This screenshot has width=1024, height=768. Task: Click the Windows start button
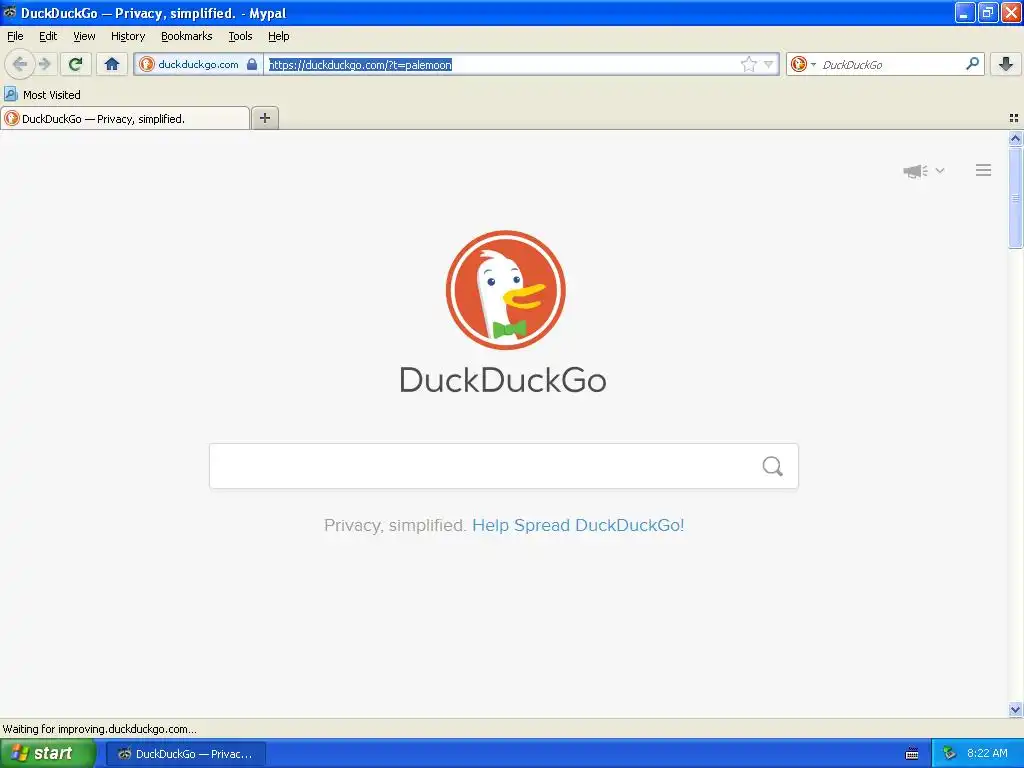pos(48,754)
